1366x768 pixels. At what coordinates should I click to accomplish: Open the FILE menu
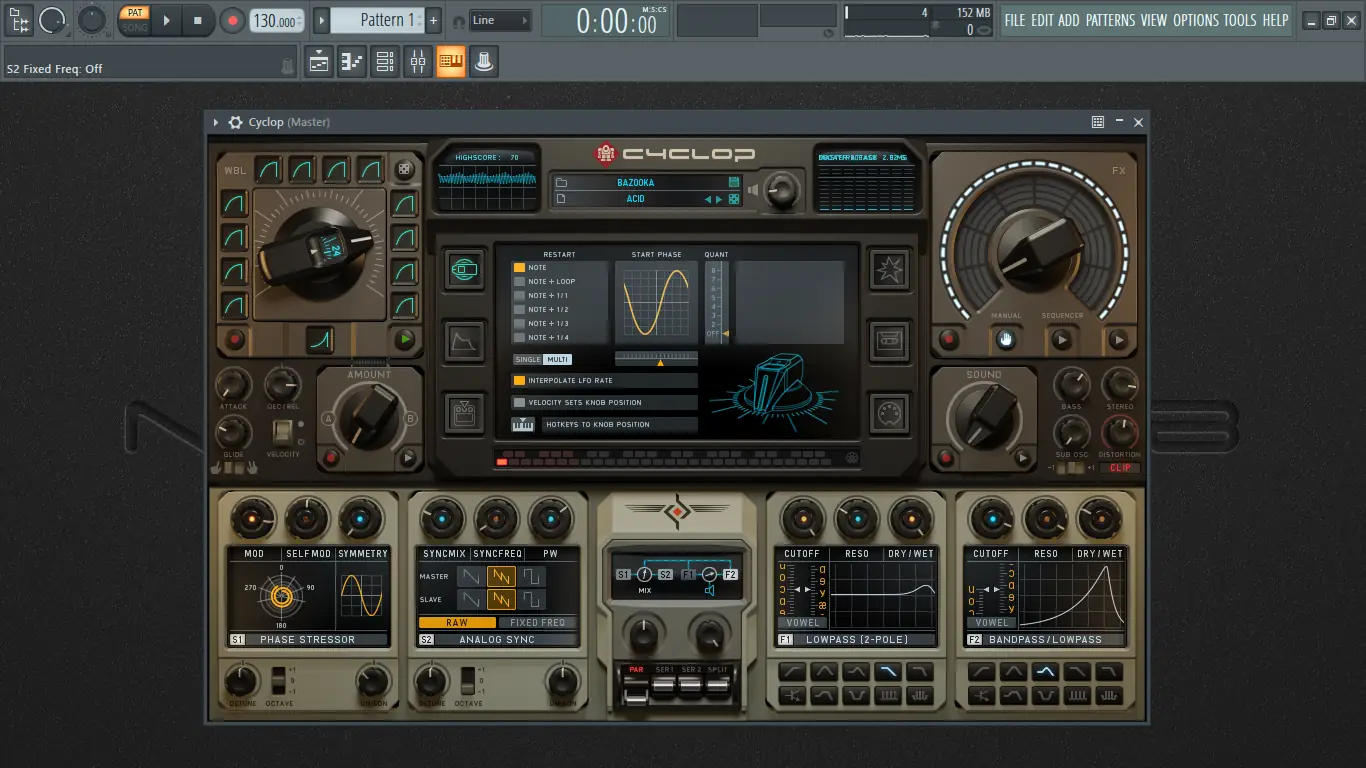1015,20
